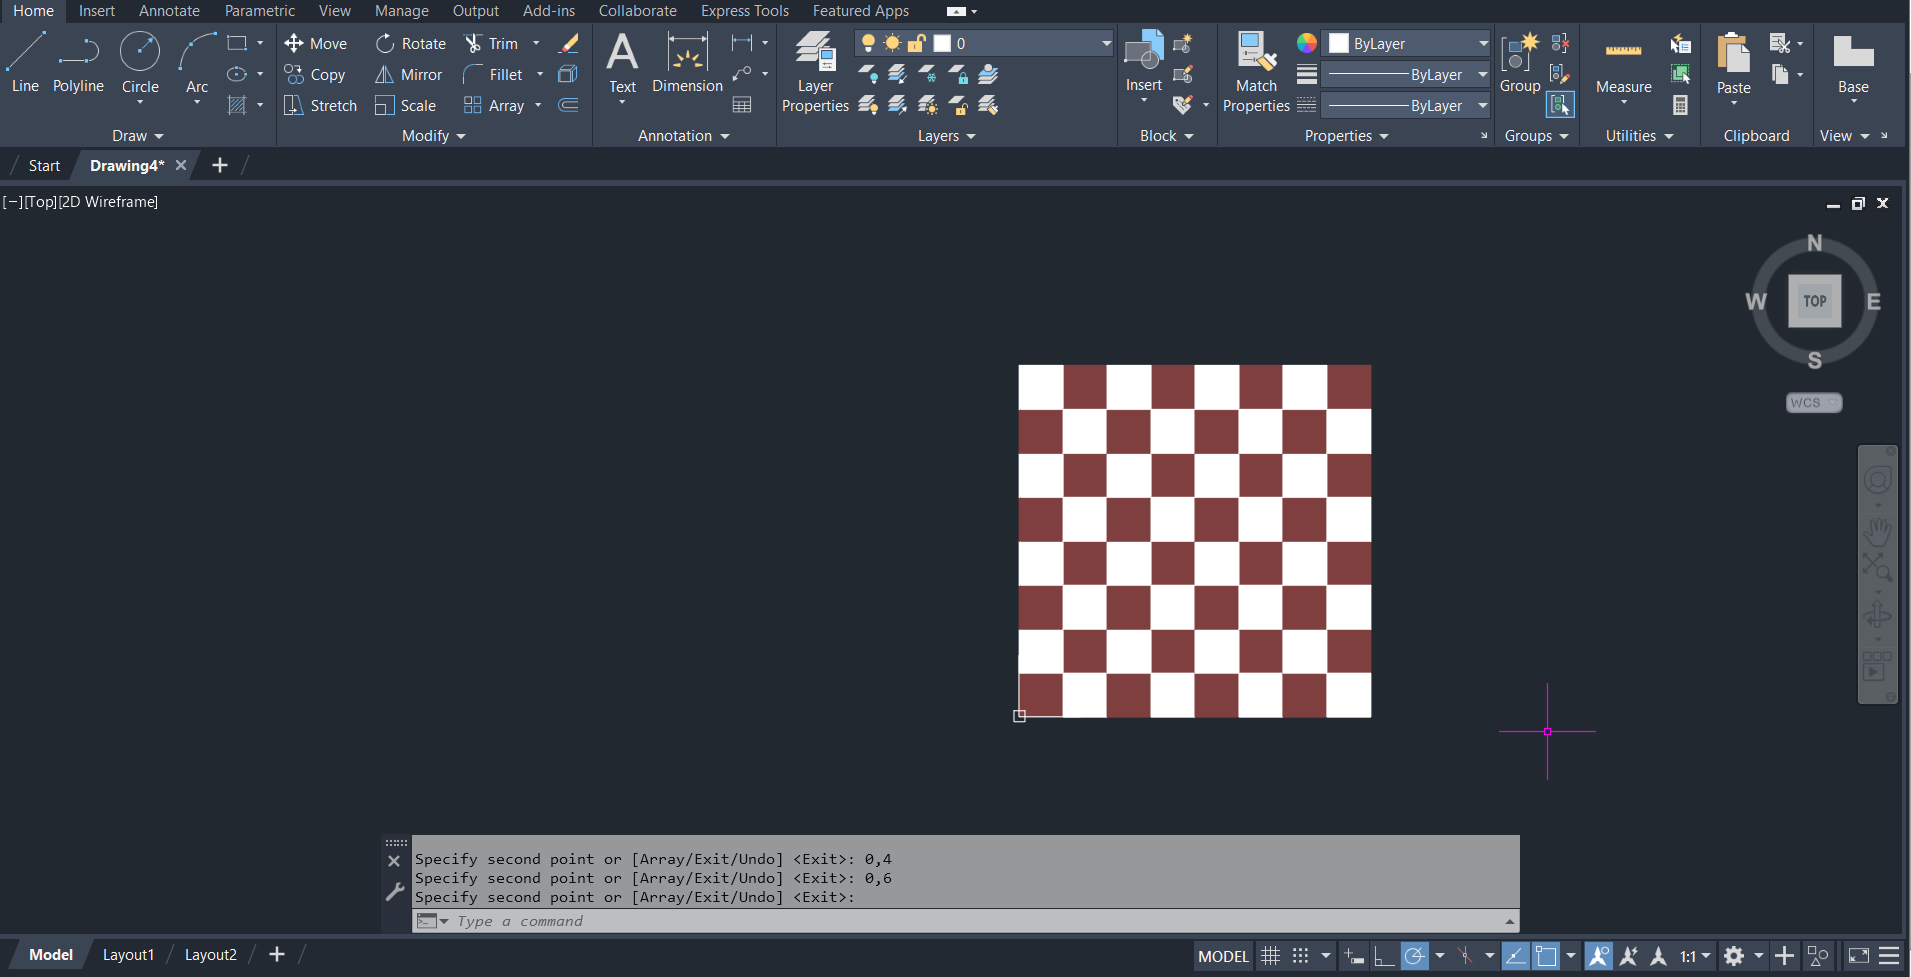Viewport: 1911px width, 977px height.
Task: Click the TOP face of ViewCube
Action: point(1814,301)
